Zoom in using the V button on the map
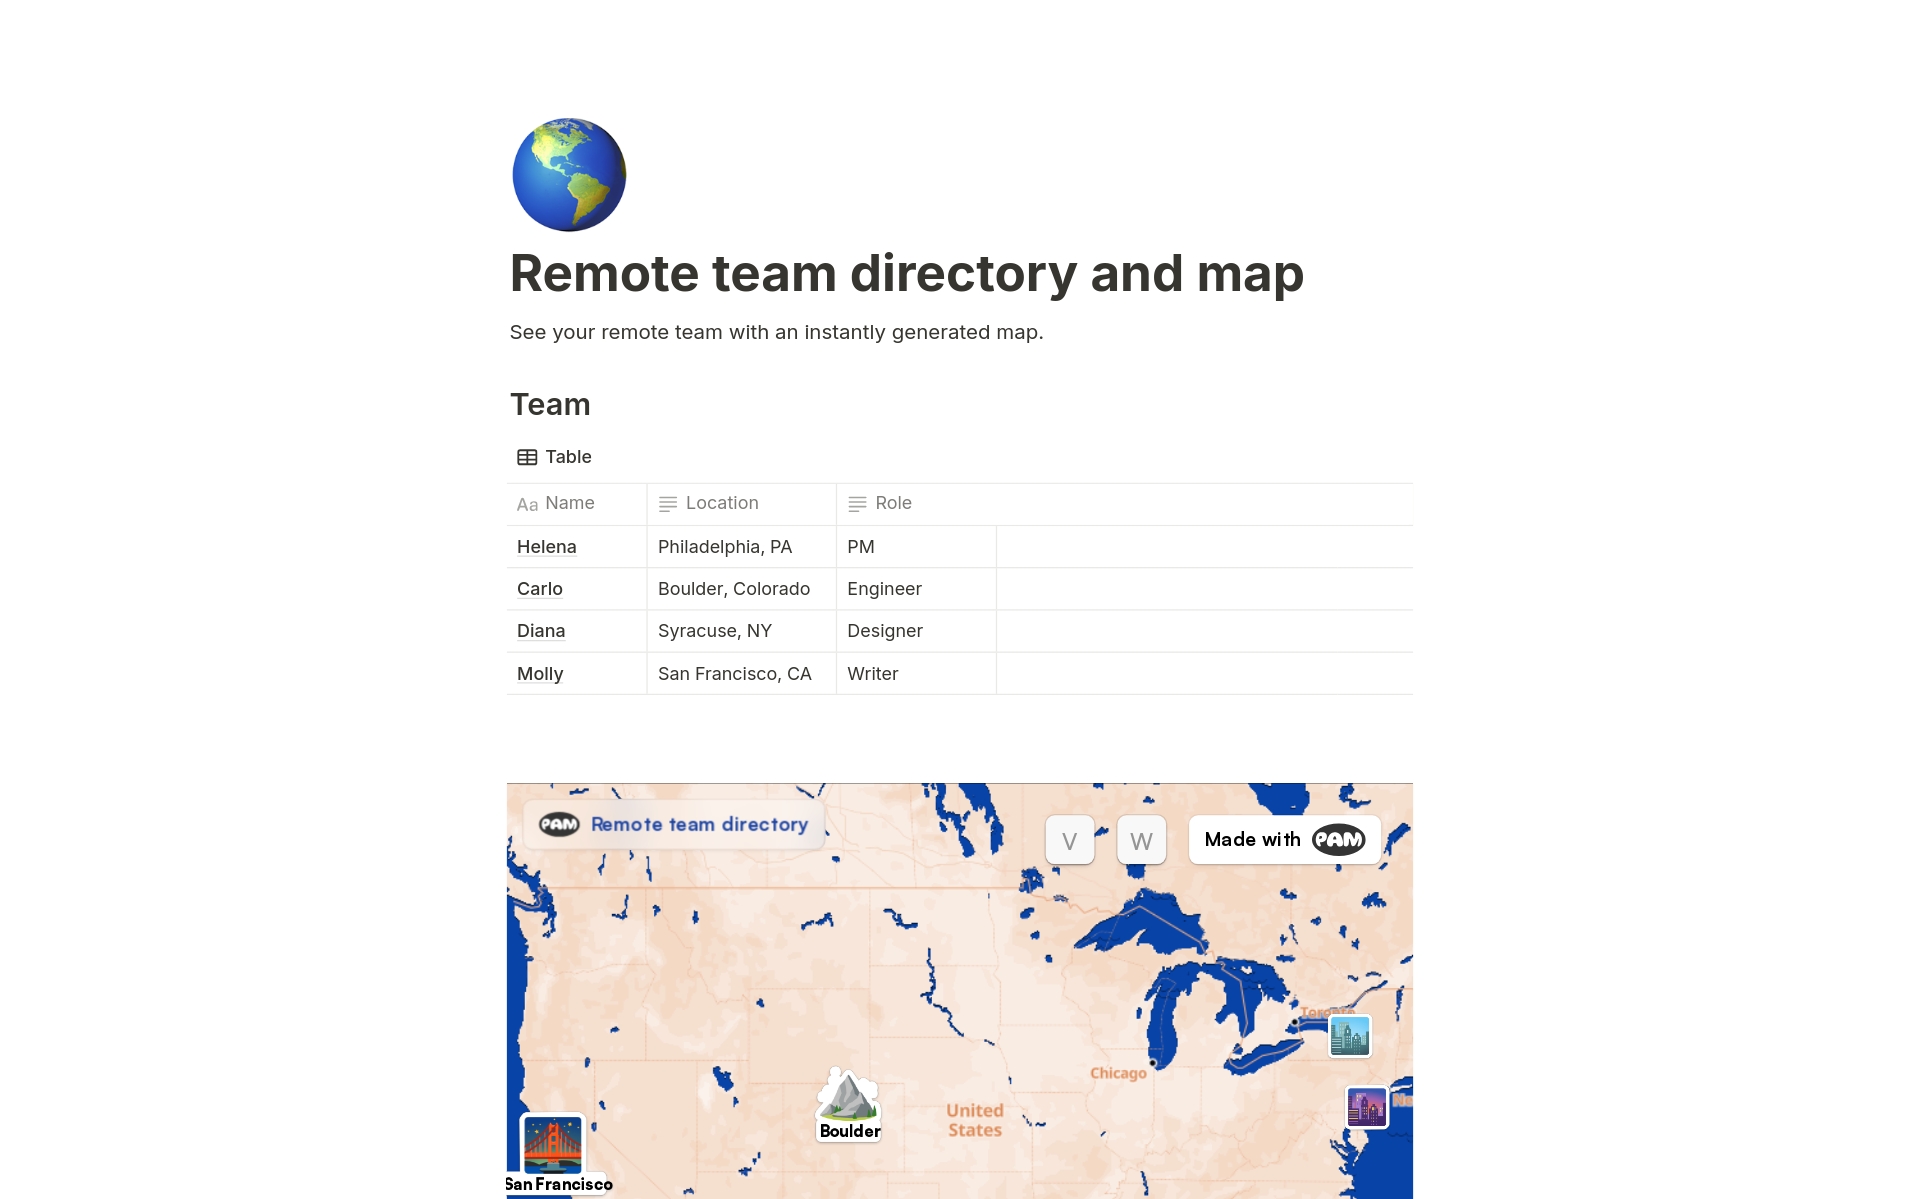The image size is (1920, 1199). point(1069,839)
